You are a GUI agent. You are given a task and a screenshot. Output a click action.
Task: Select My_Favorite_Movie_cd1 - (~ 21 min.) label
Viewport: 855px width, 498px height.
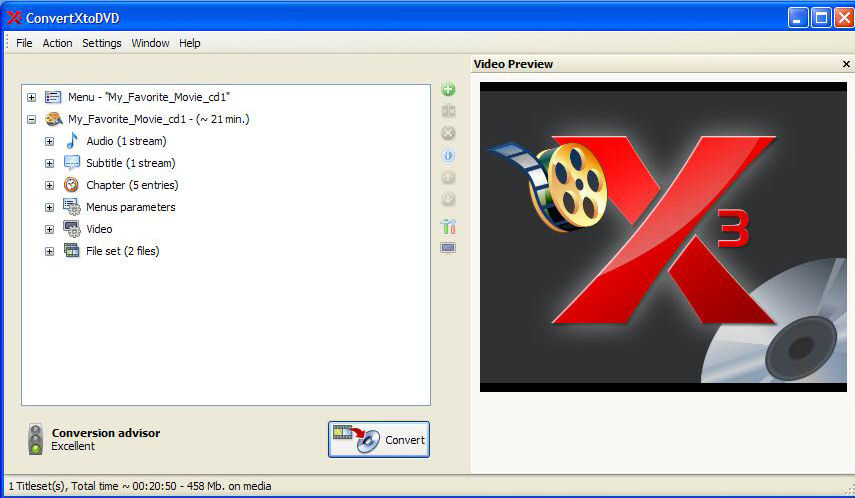tap(159, 119)
